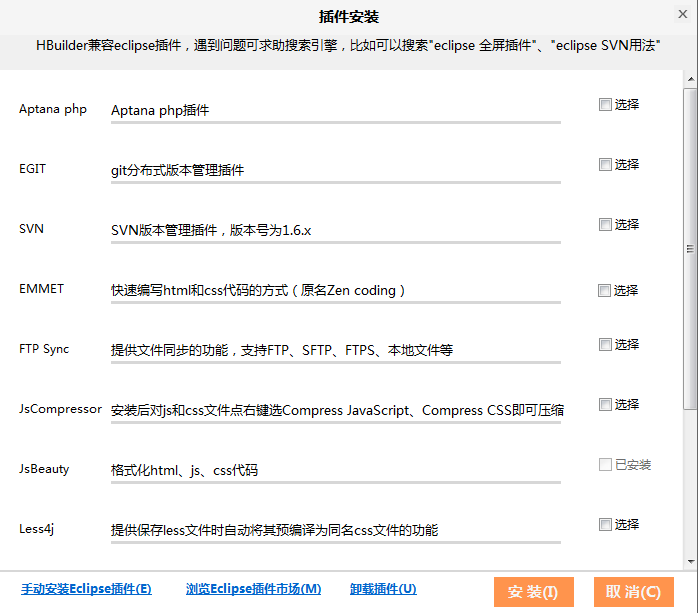The width and height of the screenshot is (698, 613).
Task: Click the Less4j plugin name
Action: pos(37,529)
